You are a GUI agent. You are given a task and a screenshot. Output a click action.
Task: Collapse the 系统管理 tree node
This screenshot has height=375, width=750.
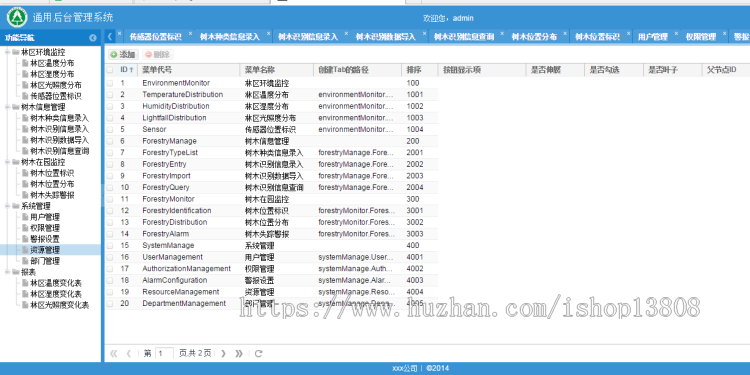click(x=7, y=206)
